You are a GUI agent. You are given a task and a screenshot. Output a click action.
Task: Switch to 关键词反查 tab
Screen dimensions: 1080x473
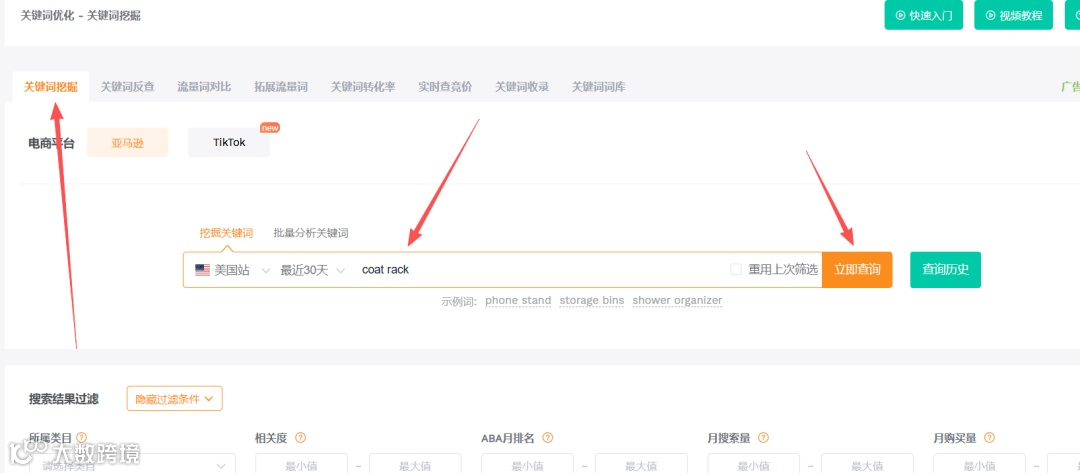[127, 87]
